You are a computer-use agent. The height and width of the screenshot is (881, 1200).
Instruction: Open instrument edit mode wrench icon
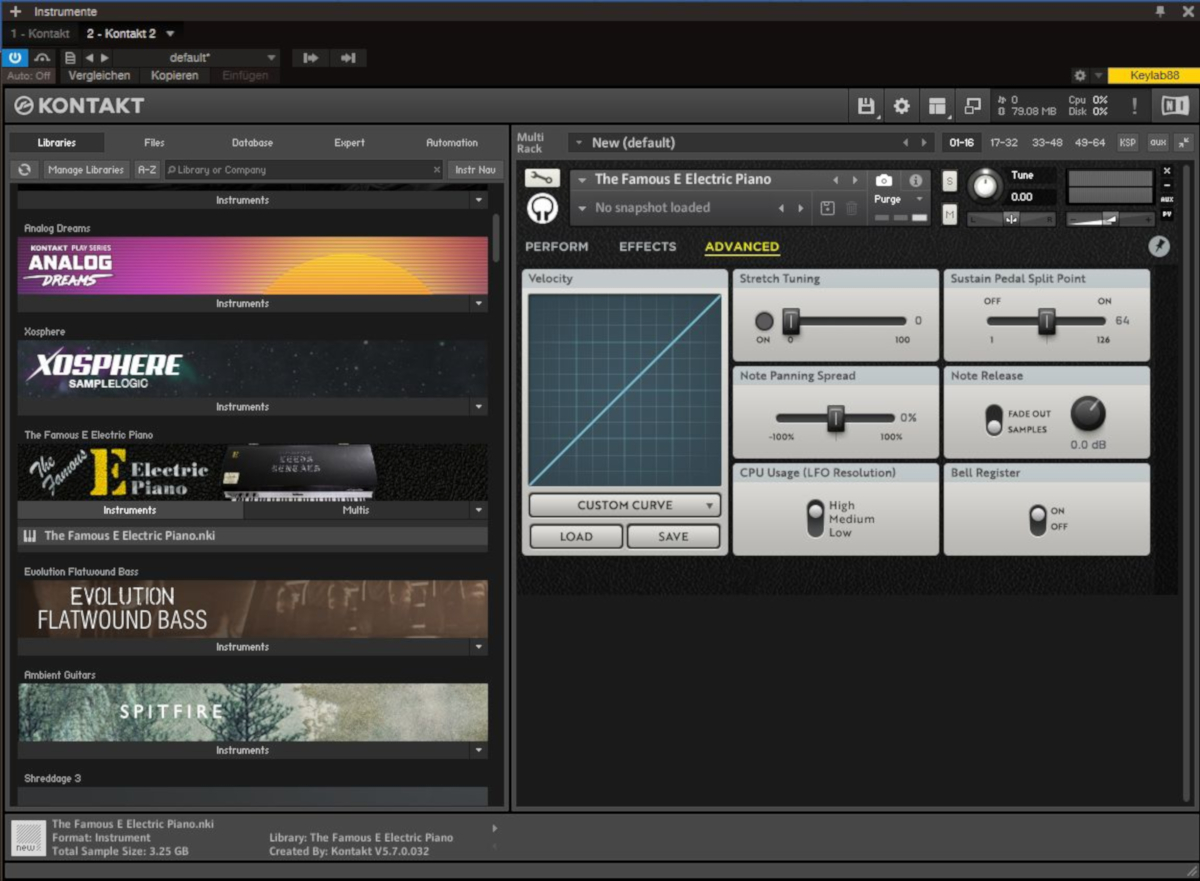coord(542,178)
